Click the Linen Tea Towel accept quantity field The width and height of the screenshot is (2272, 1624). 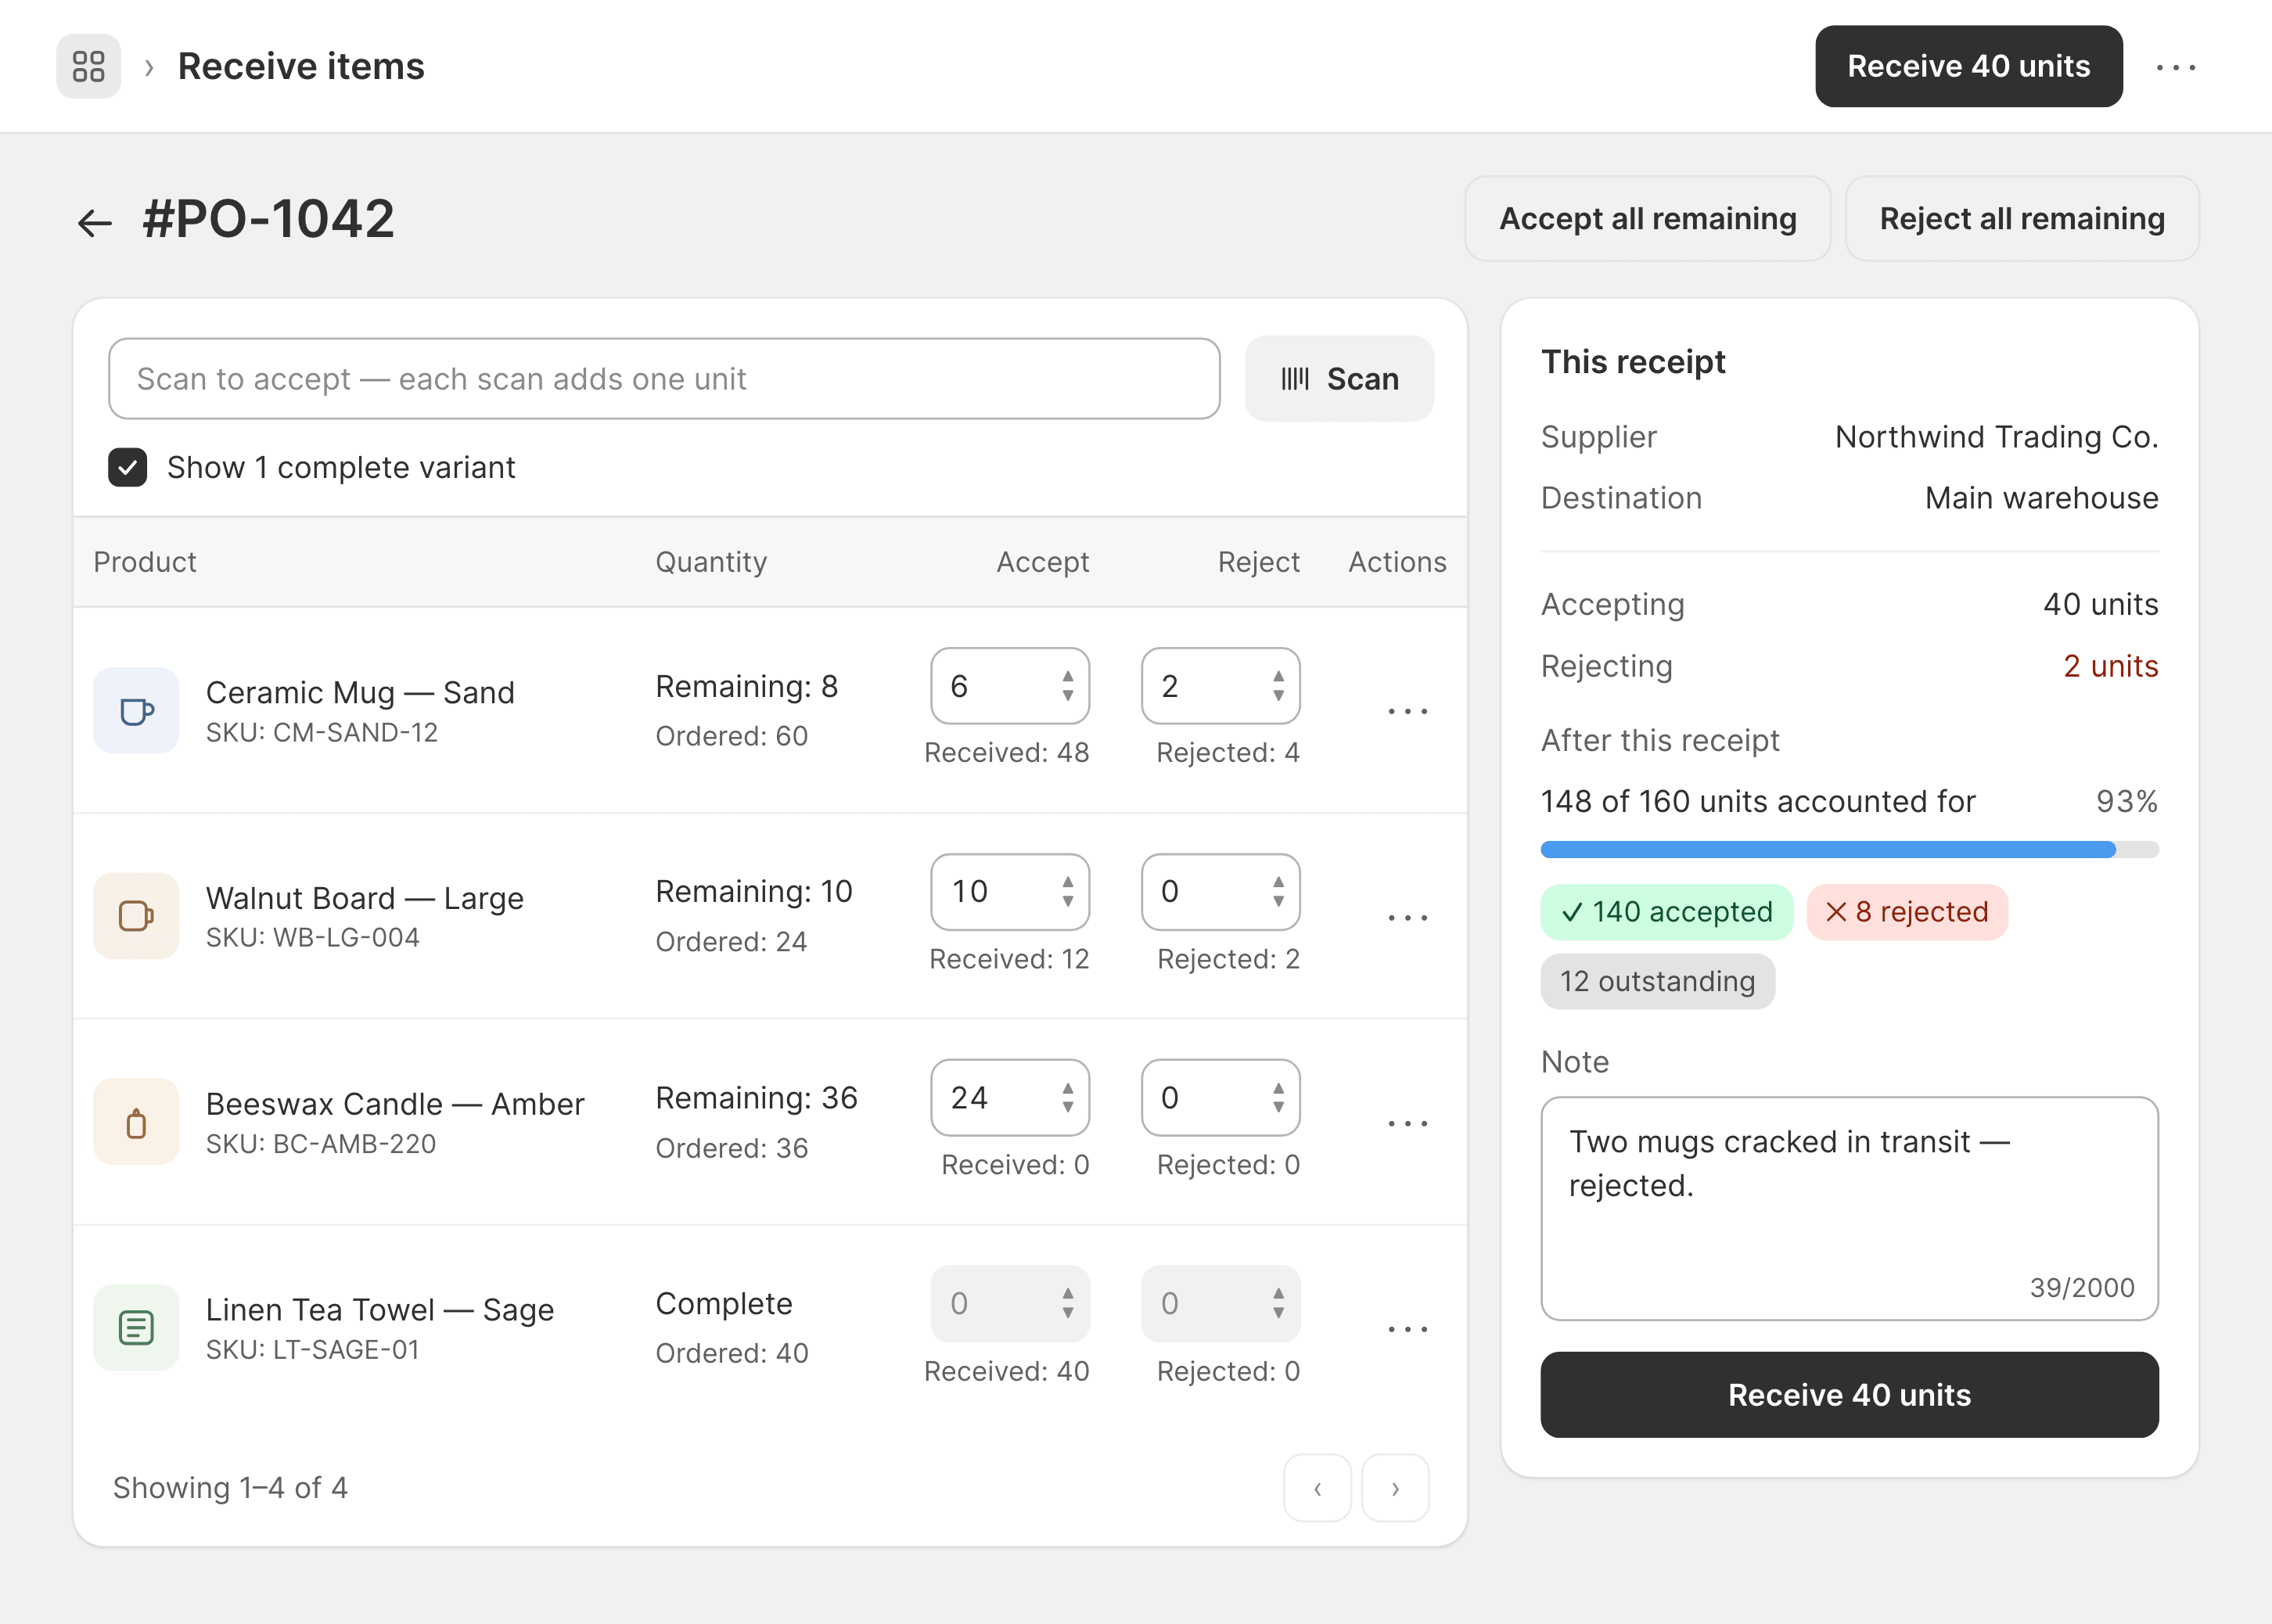coord(1010,1304)
